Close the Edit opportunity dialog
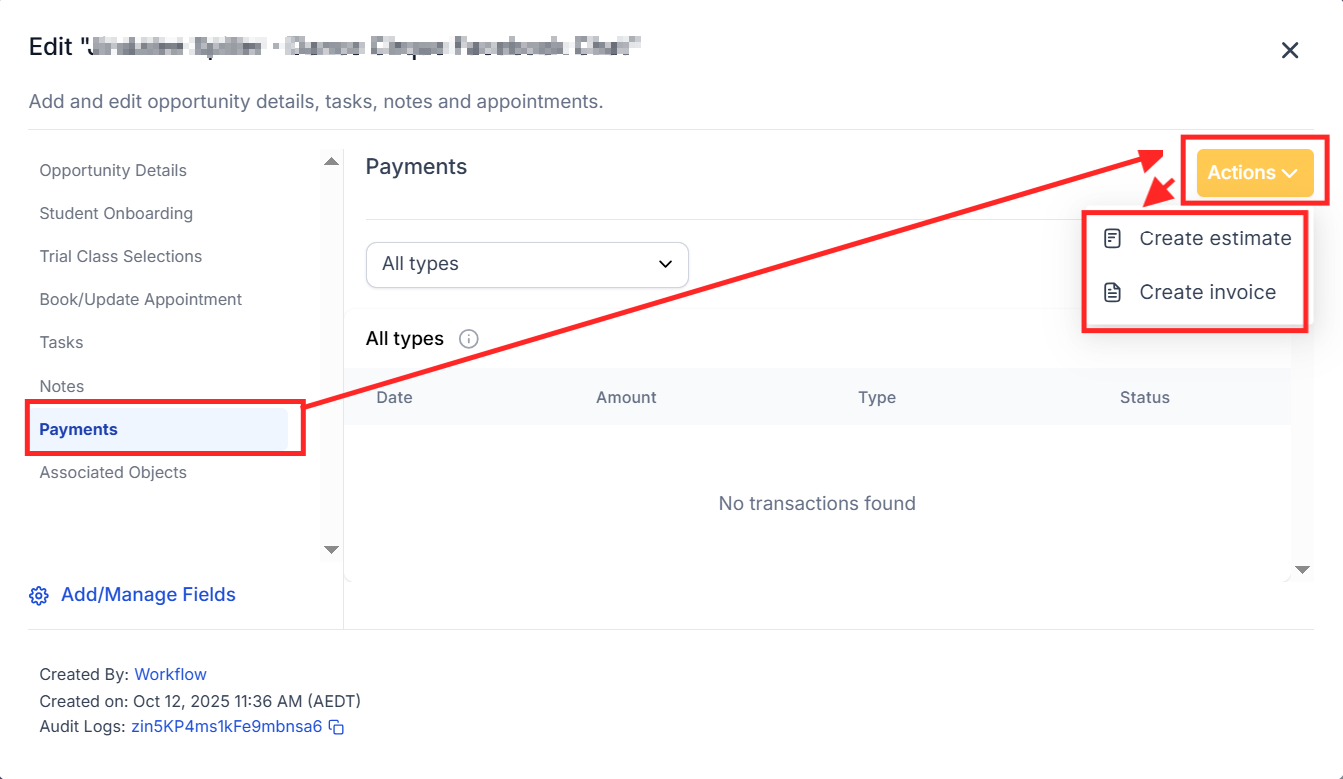The image size is (1343, 779). click(1290, 50)
